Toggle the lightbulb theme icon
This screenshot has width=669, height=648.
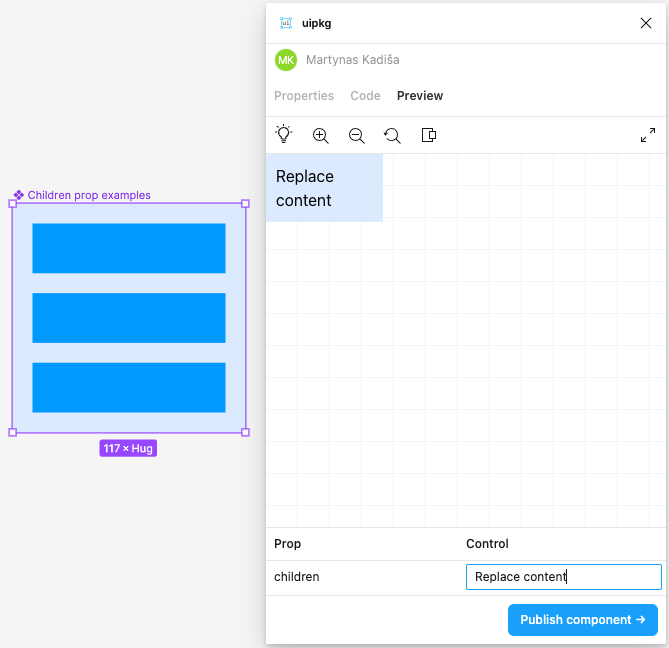click(x=284, y=135)
